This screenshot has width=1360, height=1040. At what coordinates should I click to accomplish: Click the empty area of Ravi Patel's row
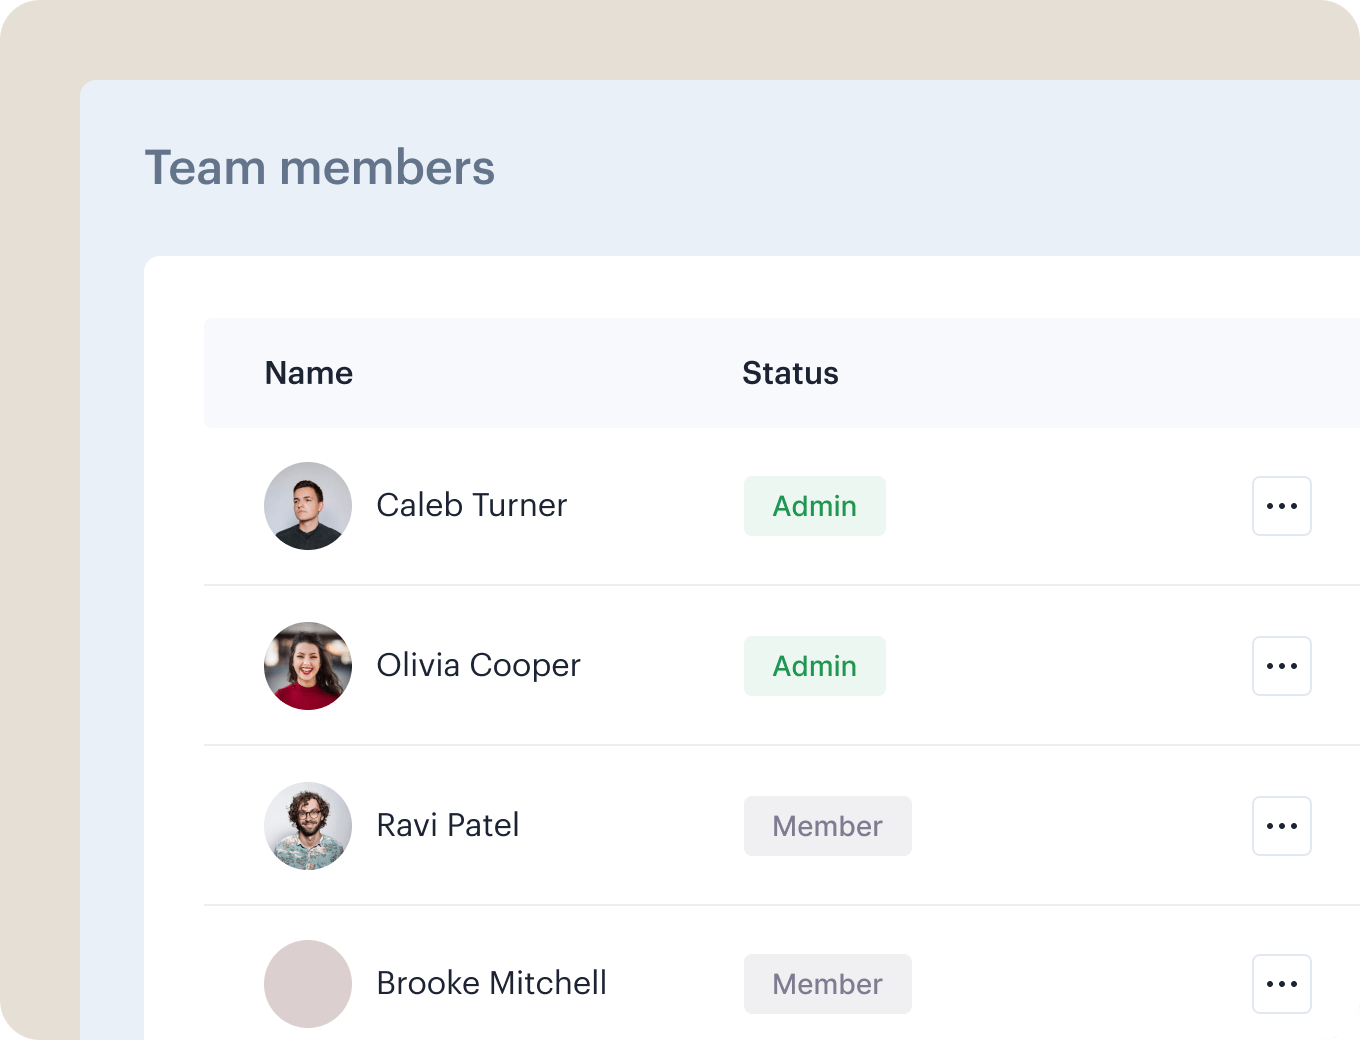click(x=1080, y=826)
